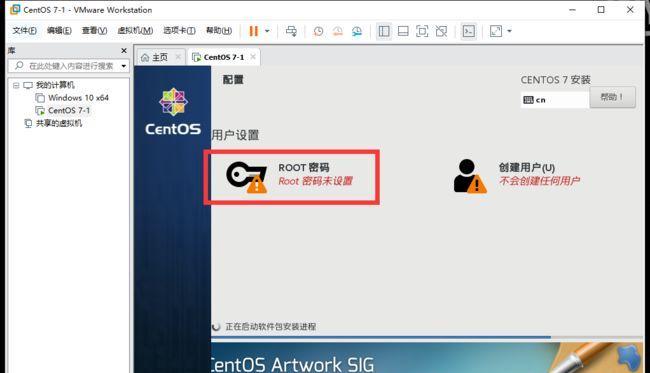Image resolution: width=650 pixels, height=373 pixels.
Task: Expand the stretch guest dropdown arrow
Action: (x=509, y=31)
